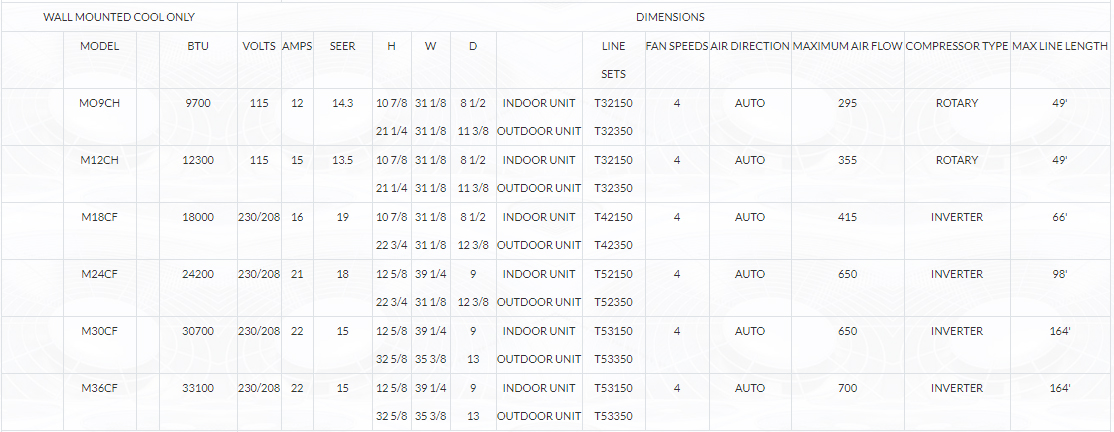Click the MO9CH model cell
1114x432 pixels.
pos(99,103)
